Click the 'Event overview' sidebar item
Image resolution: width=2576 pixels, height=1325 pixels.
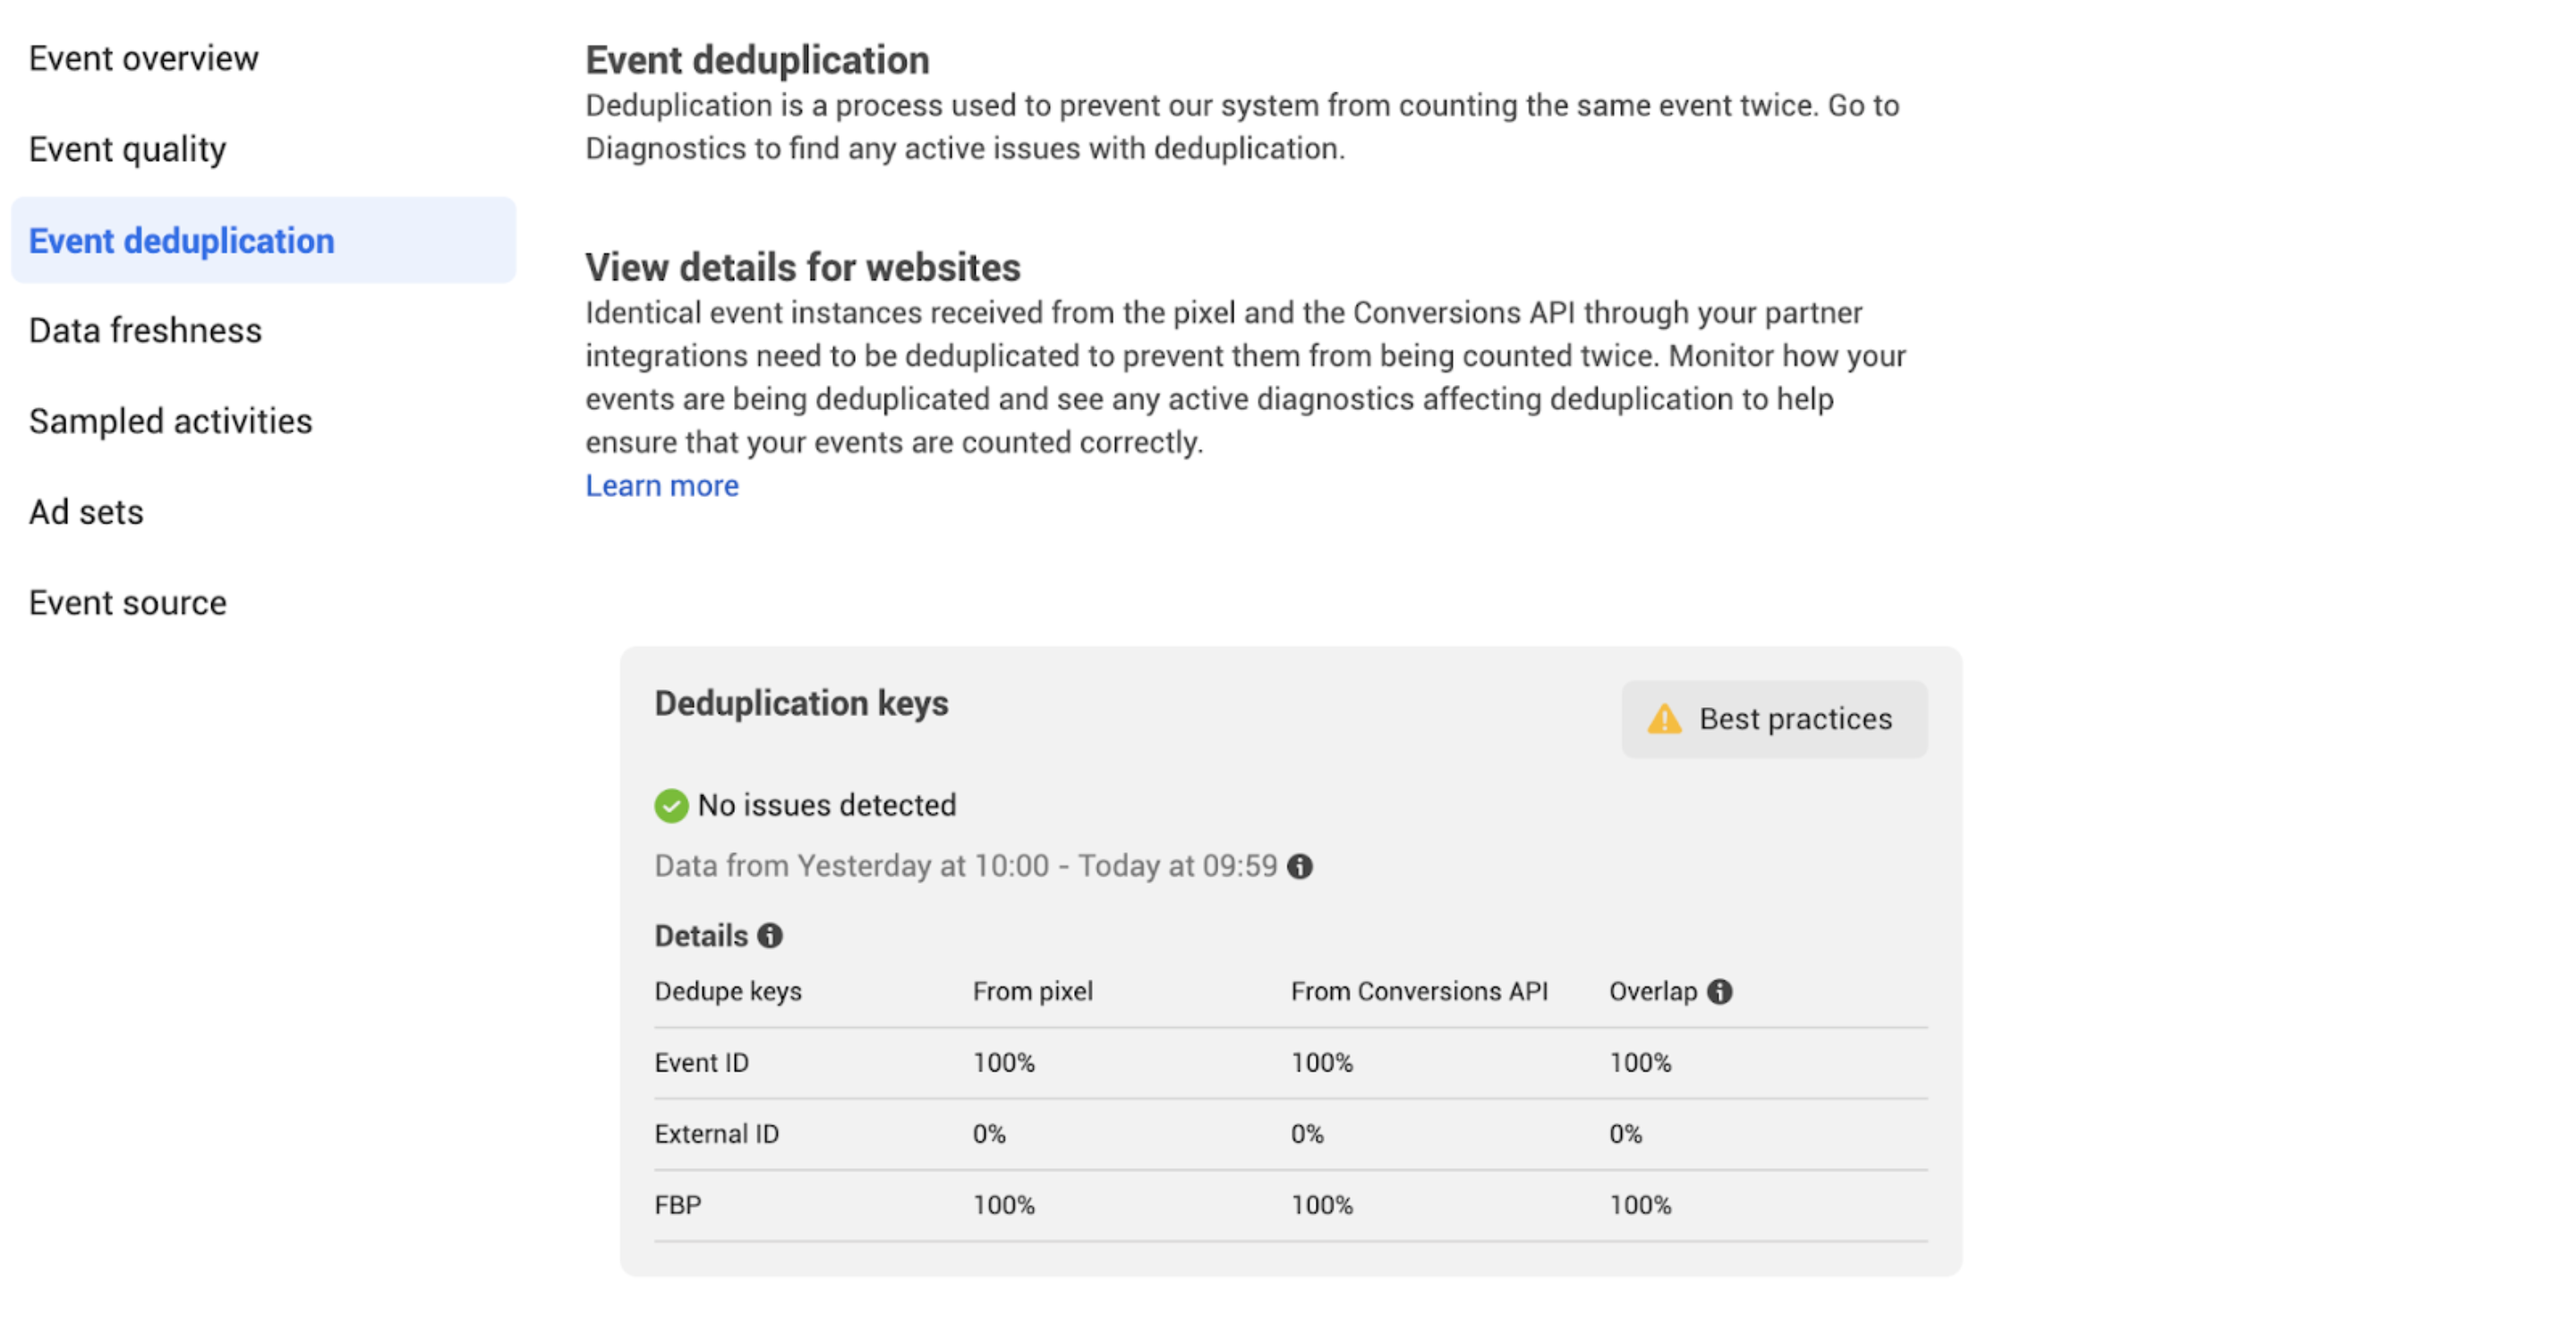coord(143,59)
